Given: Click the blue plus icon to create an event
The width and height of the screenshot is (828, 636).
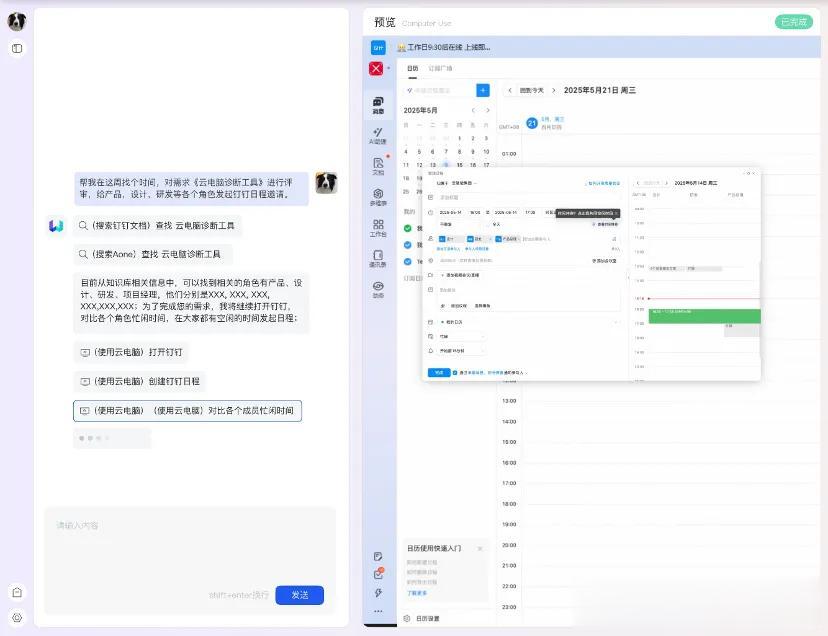Looking at the screenshot, I should 483,90.
